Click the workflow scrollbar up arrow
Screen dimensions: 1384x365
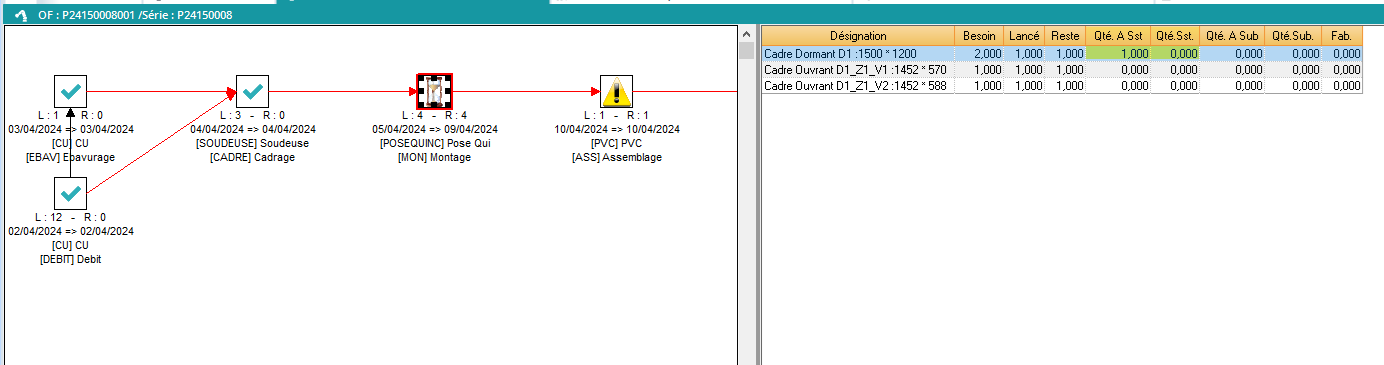(x=746, y=33)
